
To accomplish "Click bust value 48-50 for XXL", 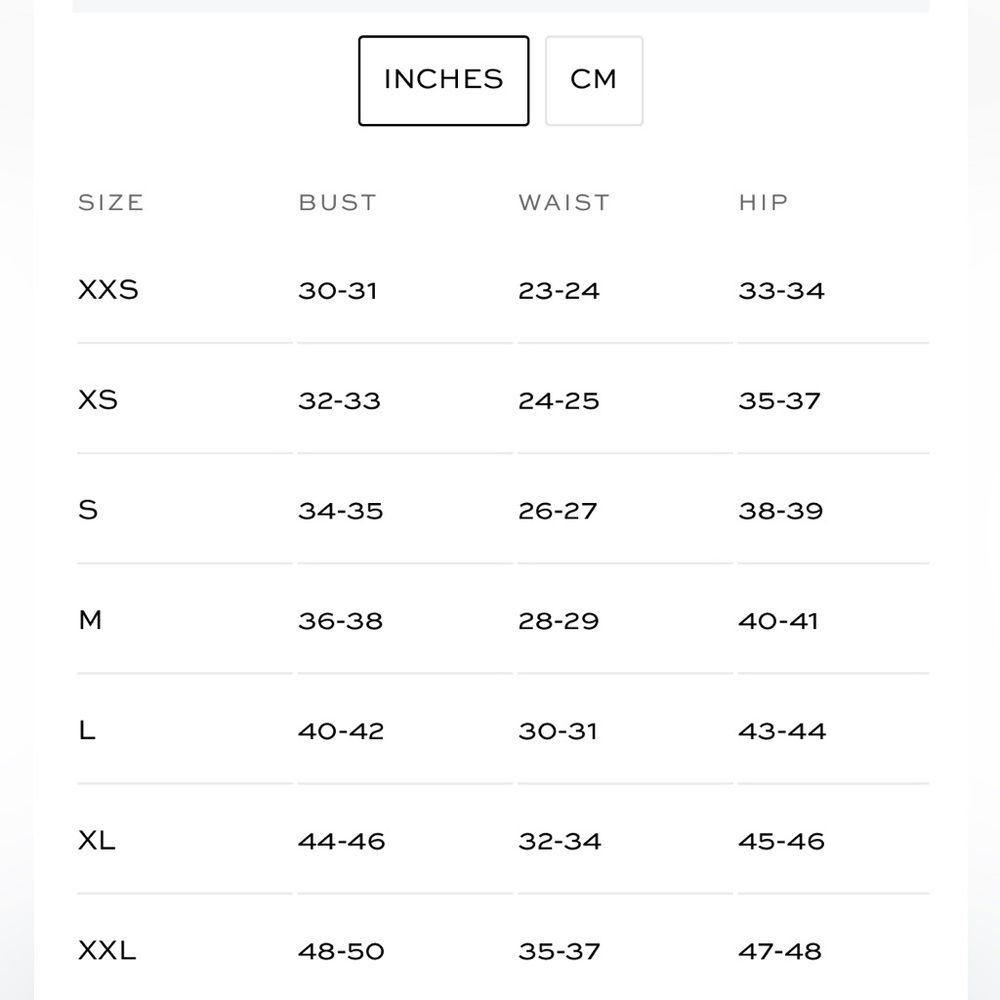I will [341, 952].
